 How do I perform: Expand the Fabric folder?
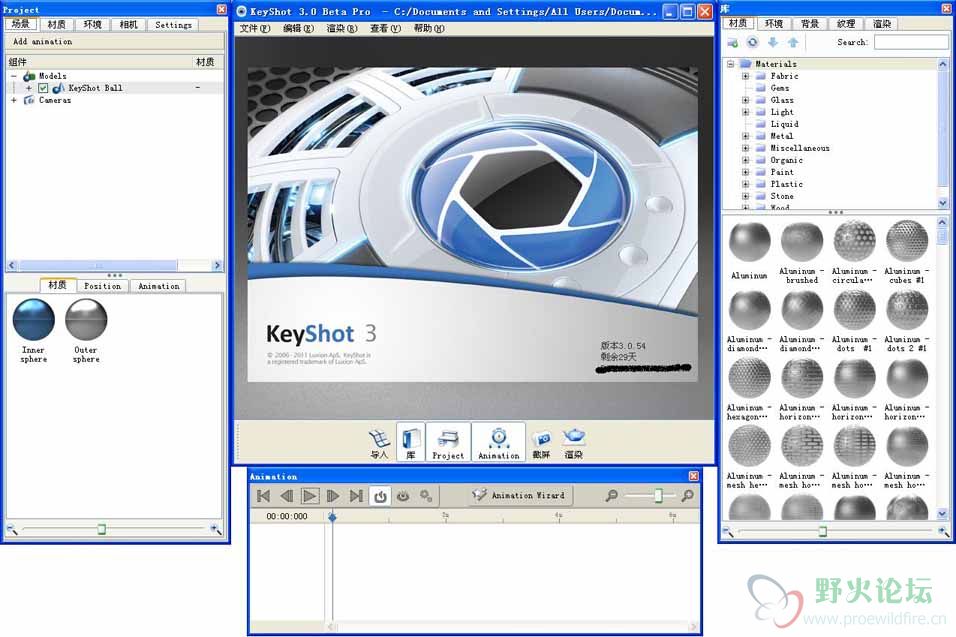(745, 76)
